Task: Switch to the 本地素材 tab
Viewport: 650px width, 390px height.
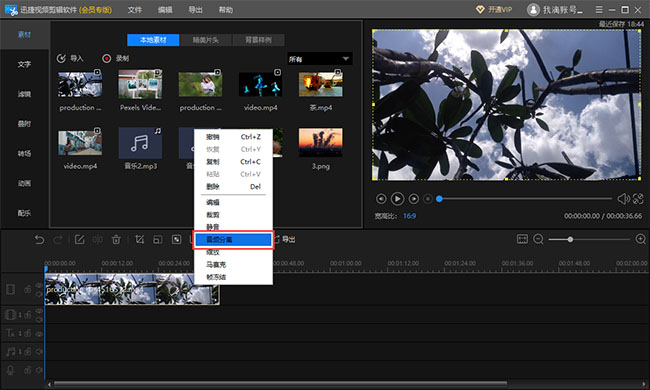Action: 153,40
